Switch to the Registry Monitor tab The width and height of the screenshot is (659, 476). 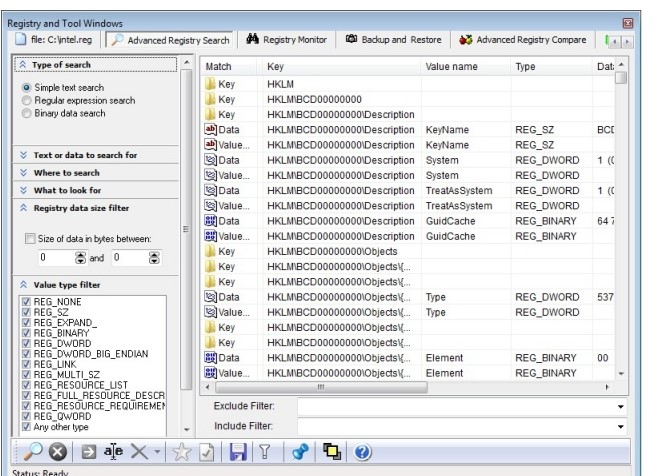tap(286, 40)
